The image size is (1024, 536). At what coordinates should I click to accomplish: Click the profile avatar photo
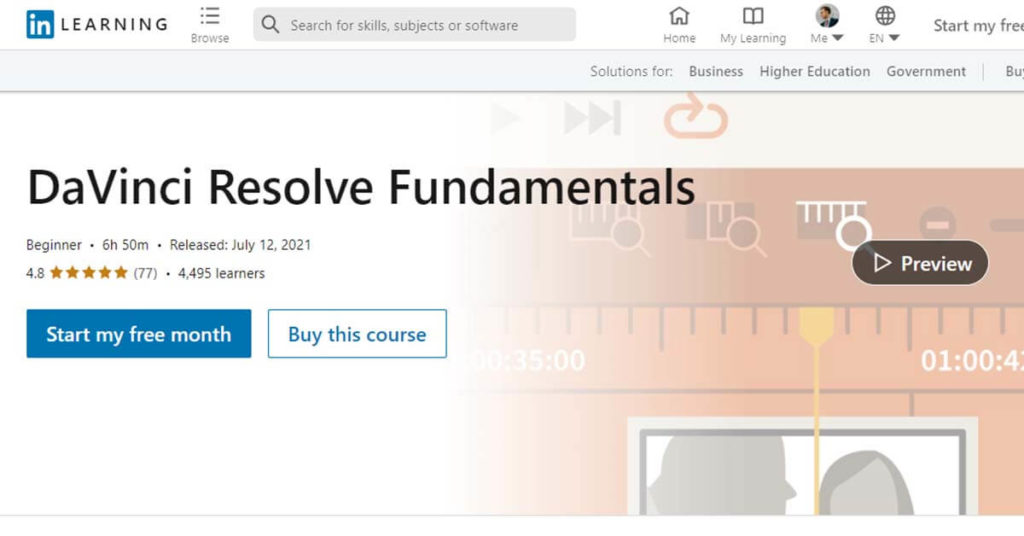(x=827, y=16)
